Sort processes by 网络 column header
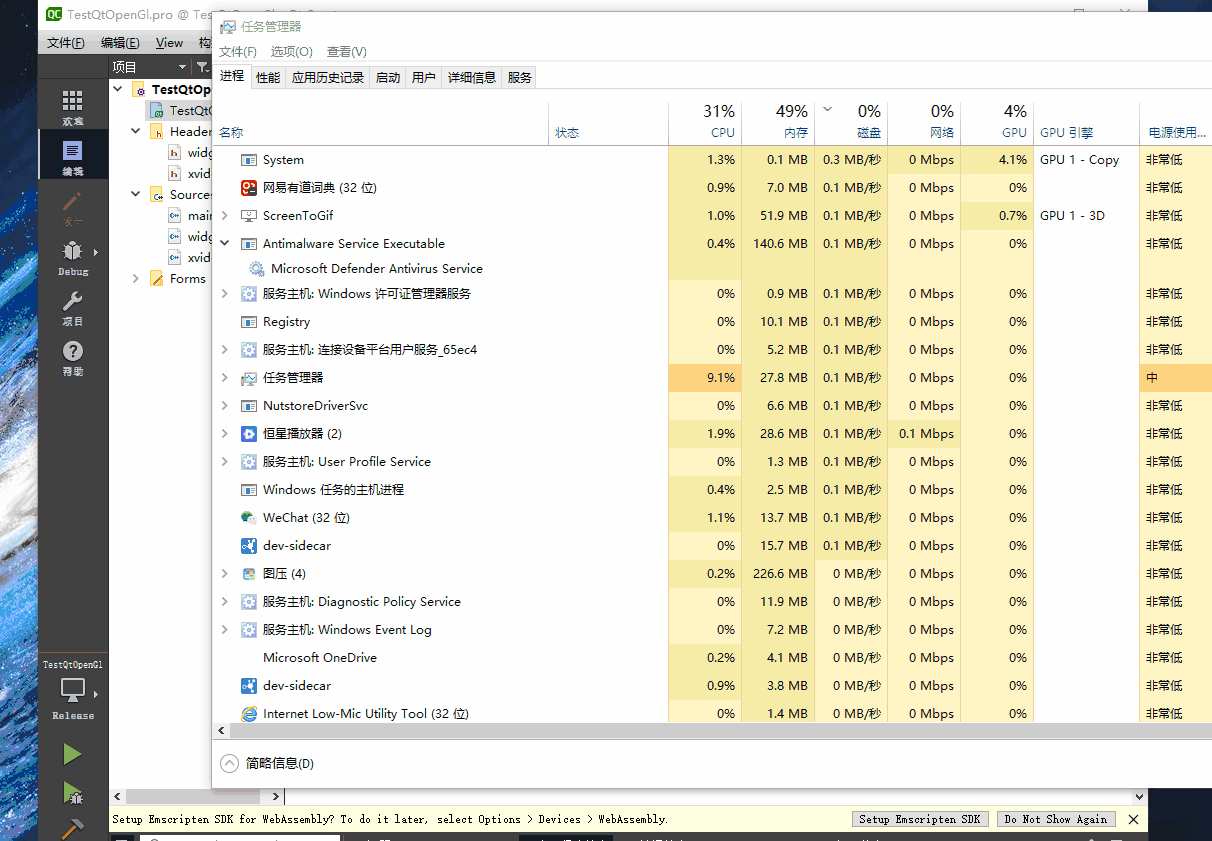The image size is (1212, 841). [924, 122]
